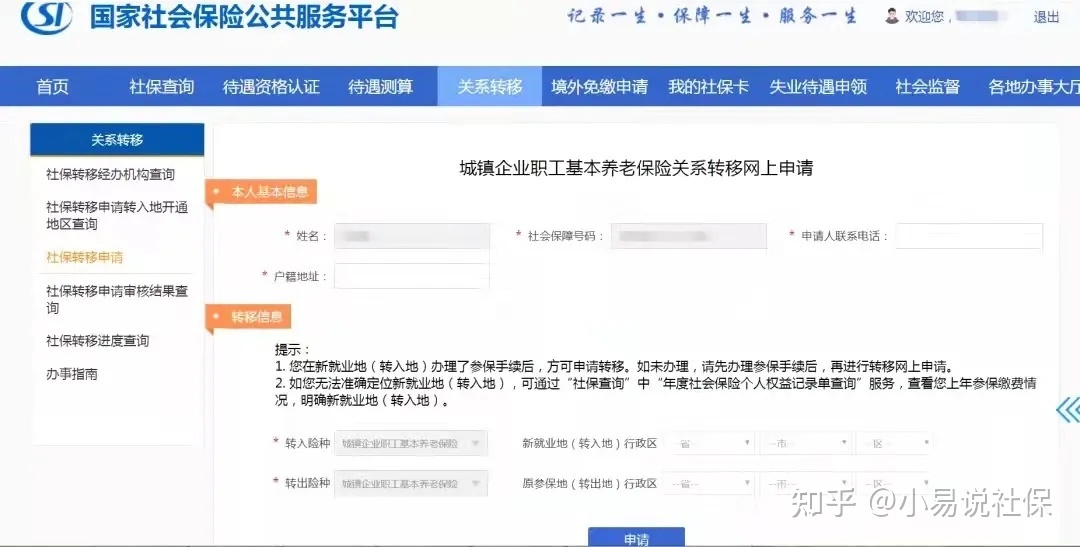The height and width of the screenshot is (547, 1080).
Task: Select district for 新就业地 (转入地)
Action: 894,443
